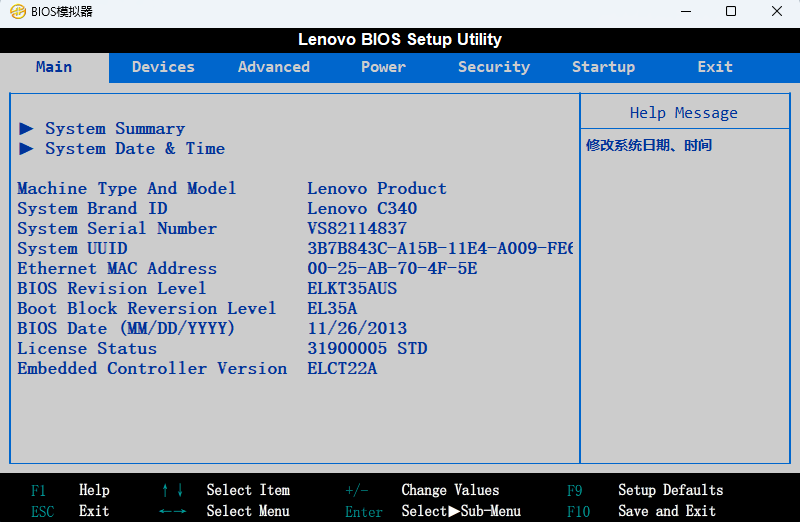
Task: Select the Machine Type And Model label
Action: pos(127,188)
